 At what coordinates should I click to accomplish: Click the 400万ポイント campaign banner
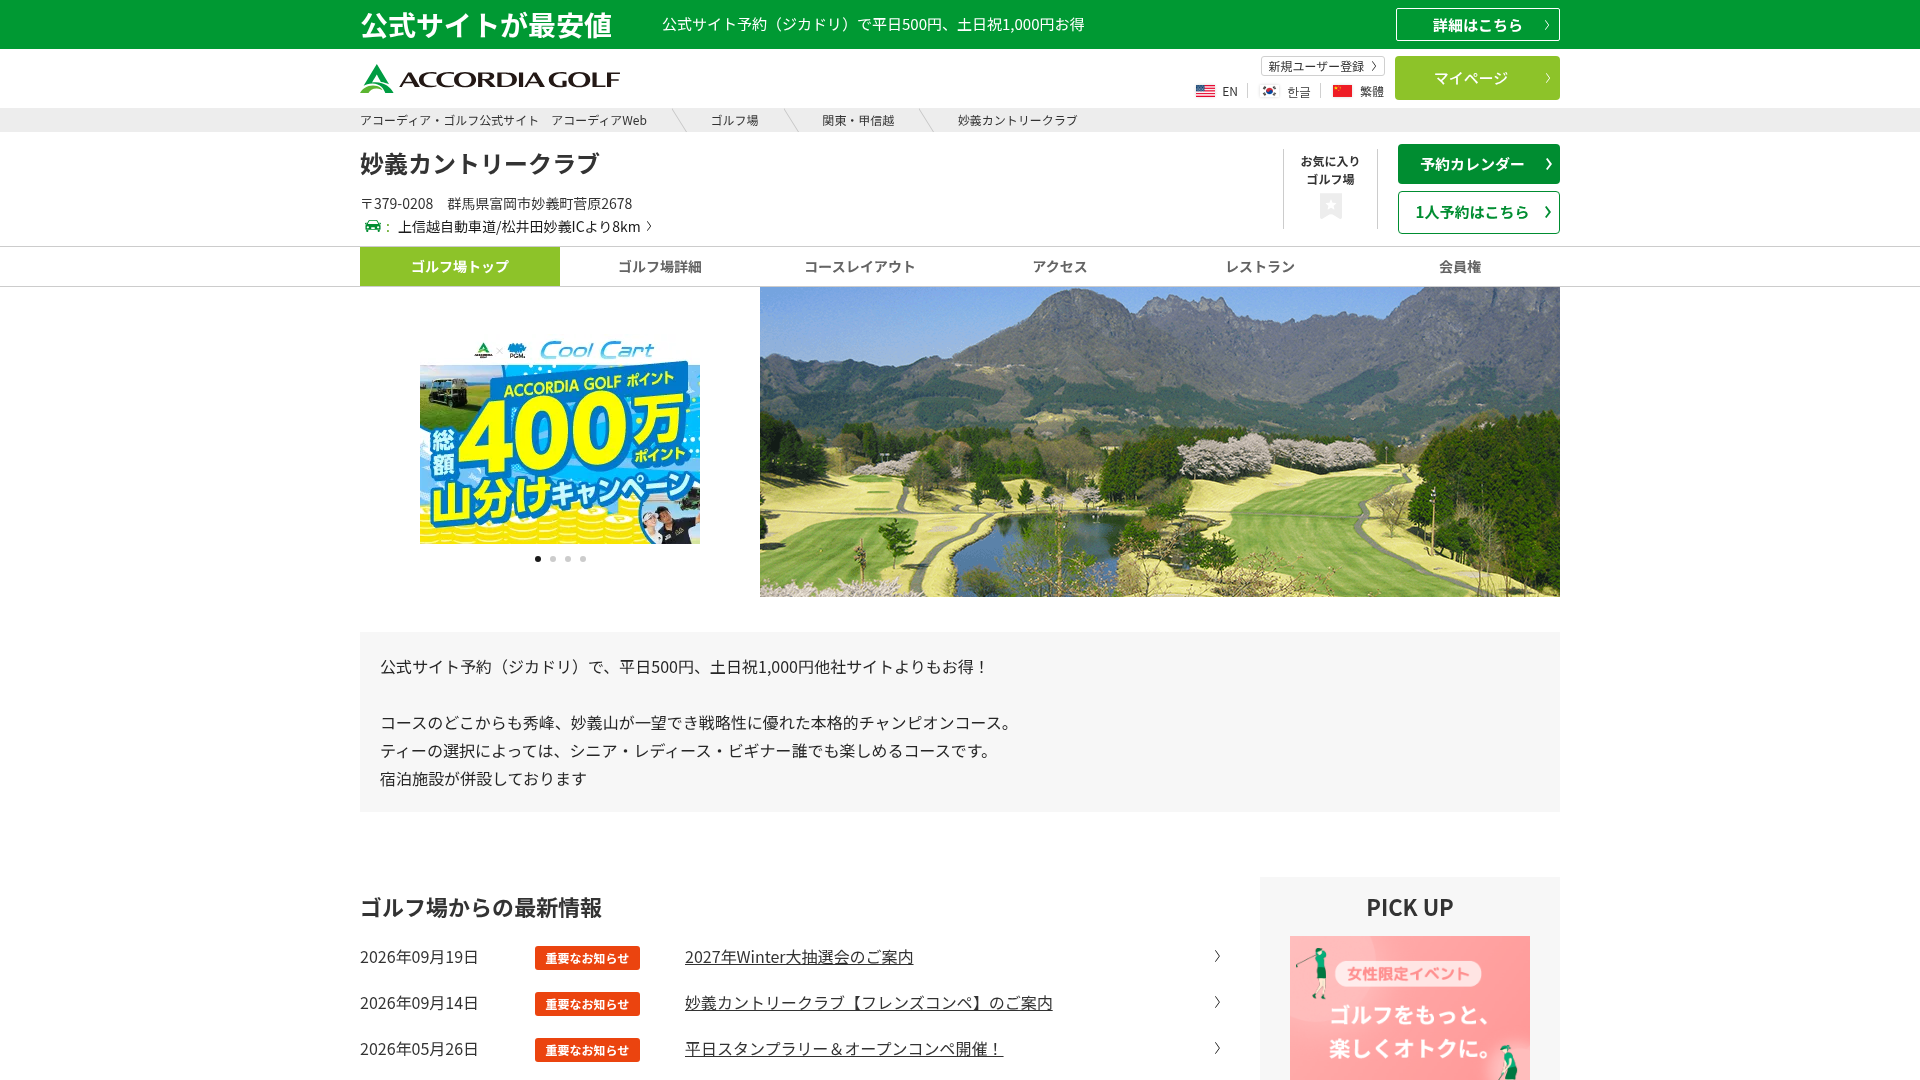tap(560, 441)
